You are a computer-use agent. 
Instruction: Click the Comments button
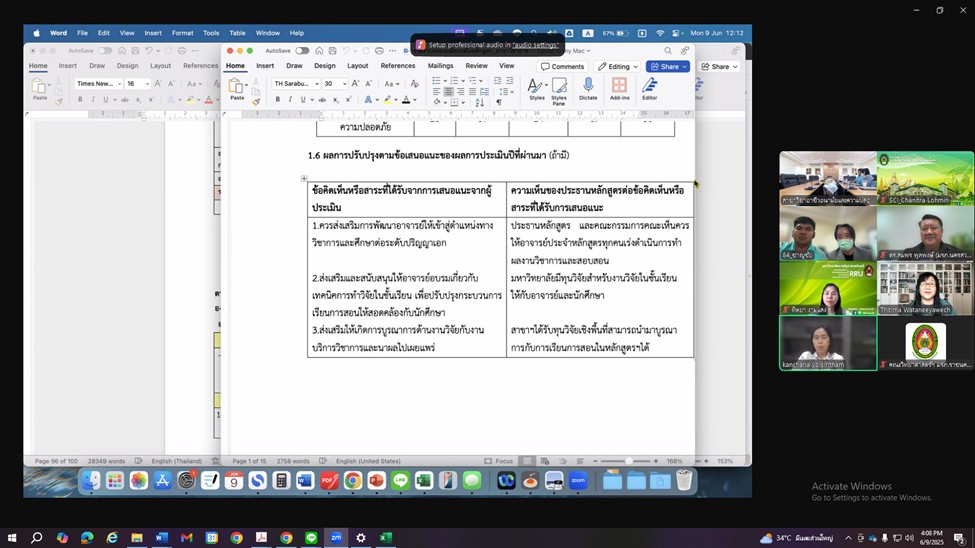pos(563,66)
